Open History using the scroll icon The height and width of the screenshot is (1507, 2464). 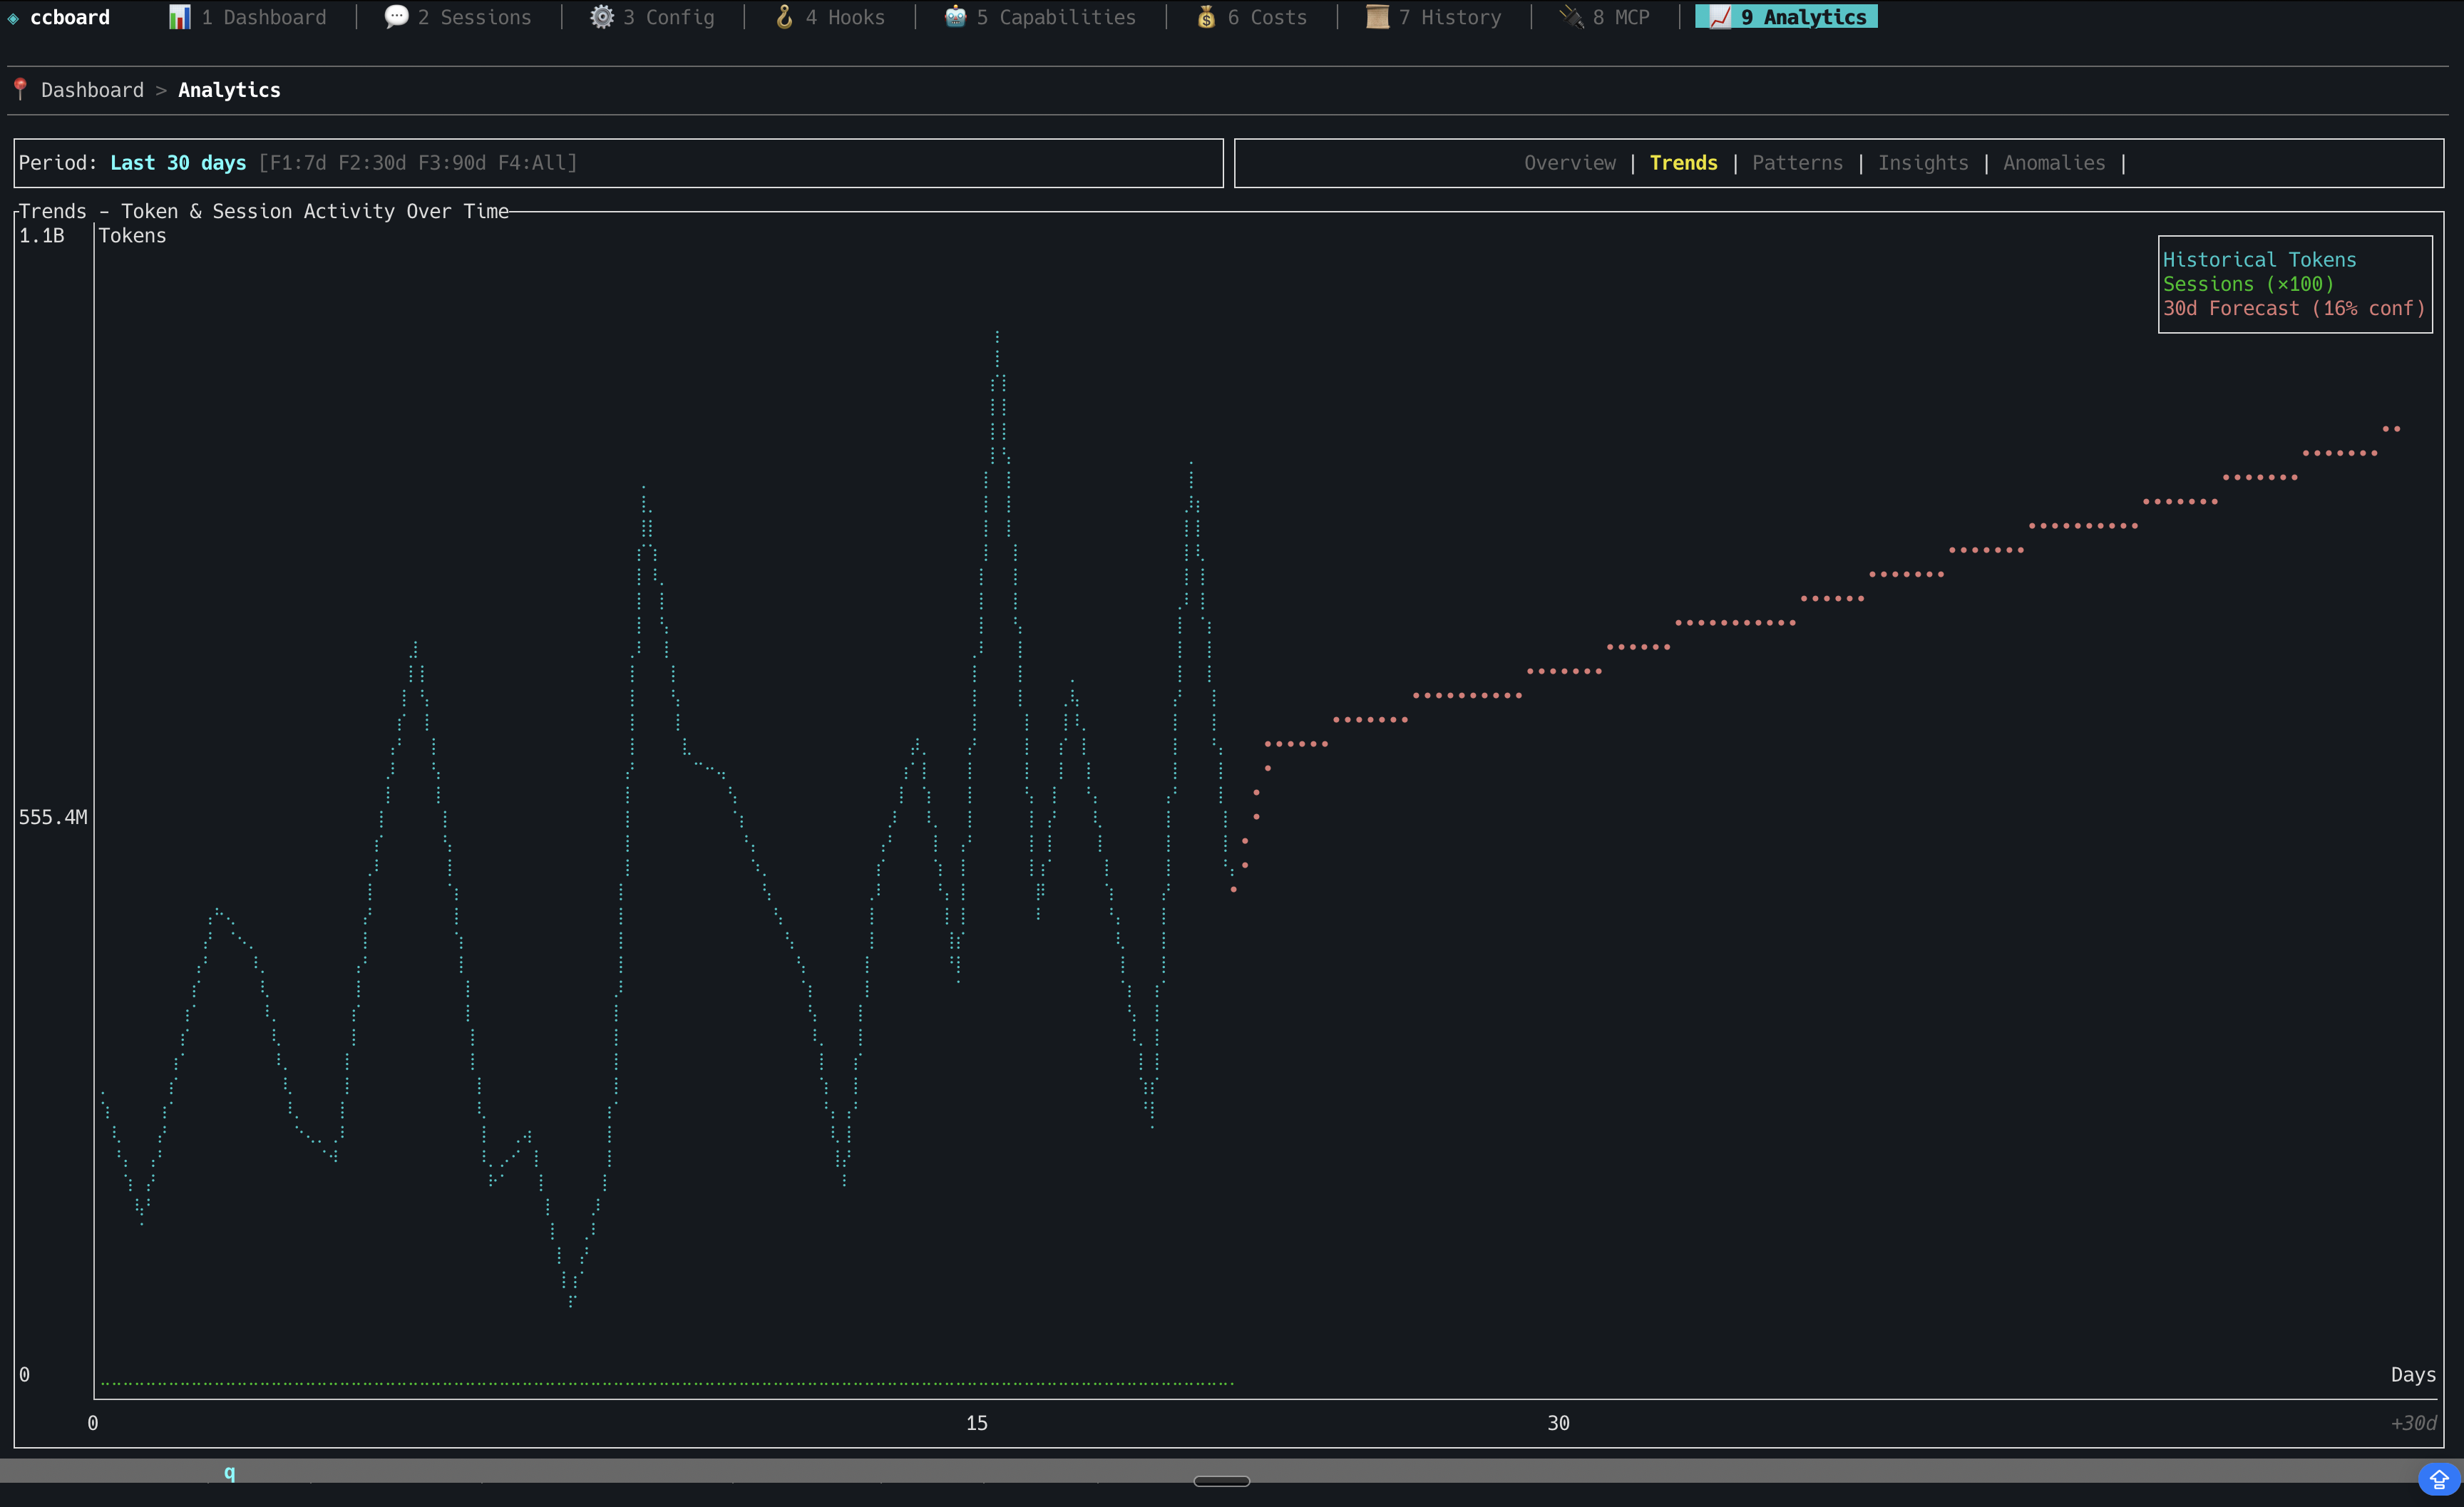(1377, 16)
